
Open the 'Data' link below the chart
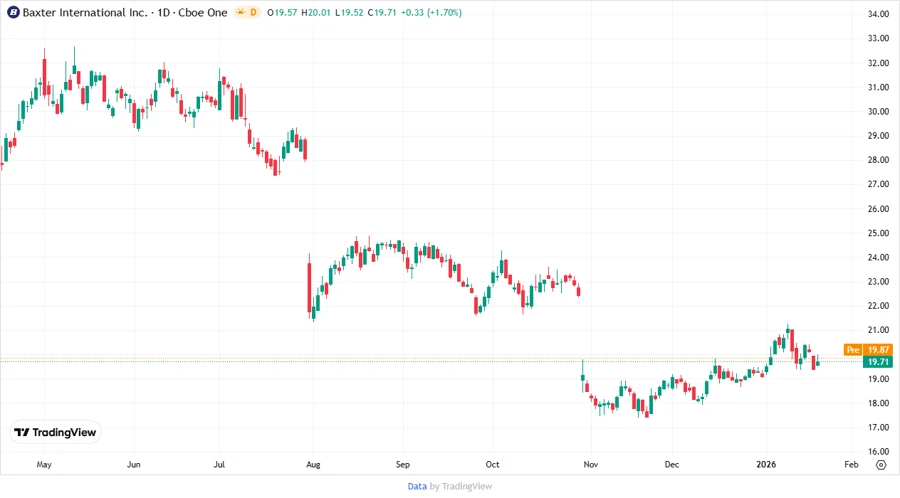point(417,487)
